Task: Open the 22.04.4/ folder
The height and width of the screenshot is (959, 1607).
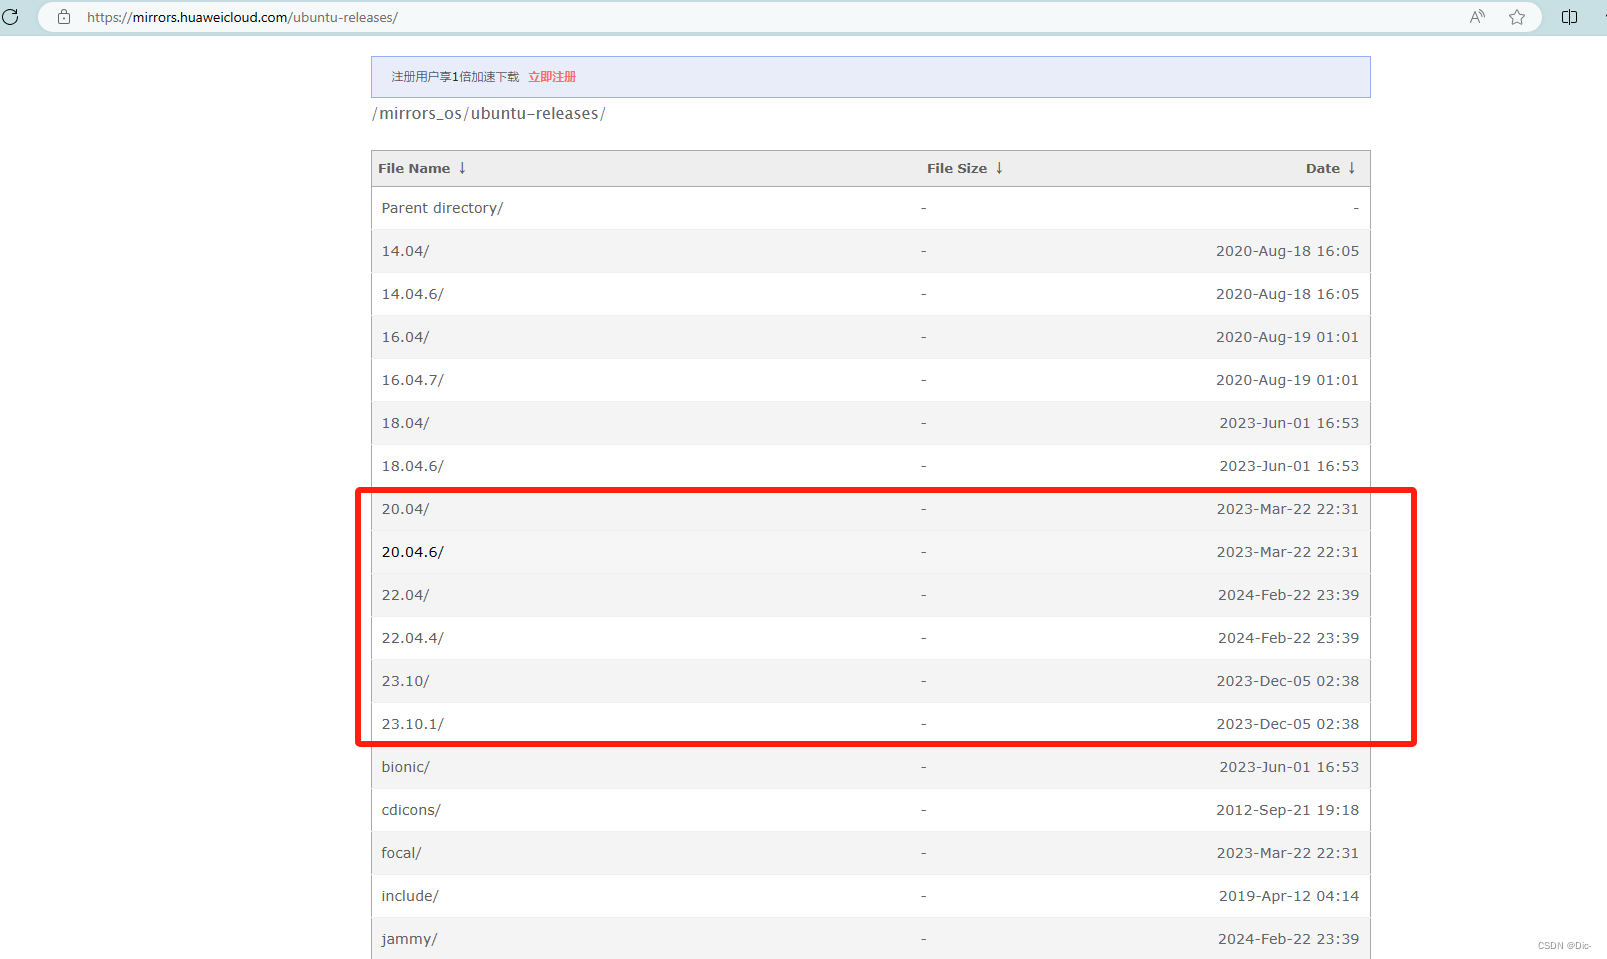Action: tap(412, 638)
